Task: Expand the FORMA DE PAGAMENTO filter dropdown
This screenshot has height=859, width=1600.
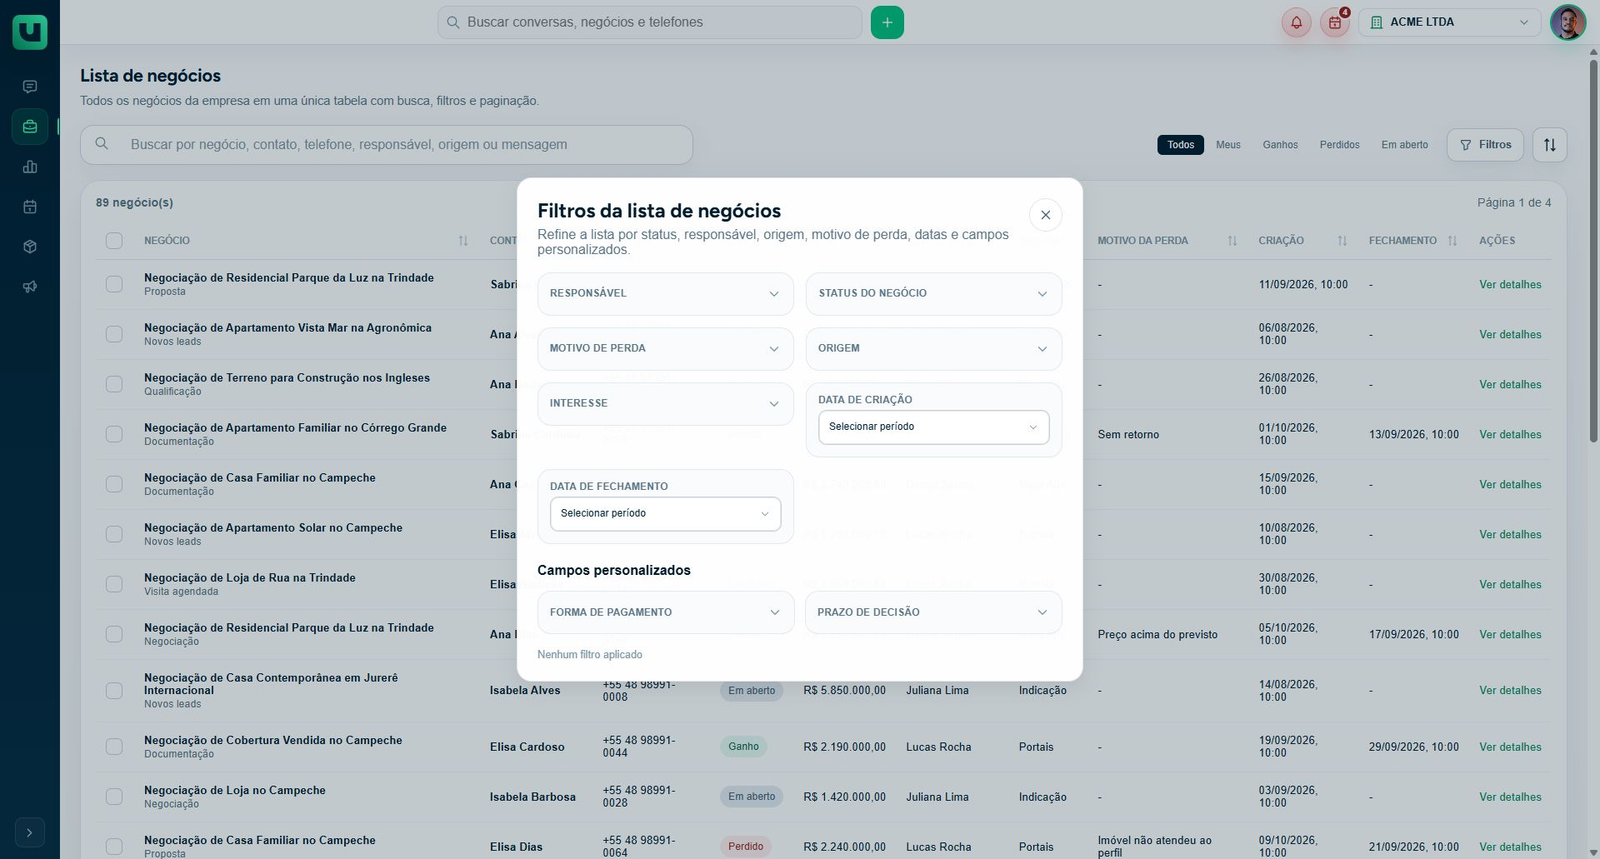Action: pos(665,613)
